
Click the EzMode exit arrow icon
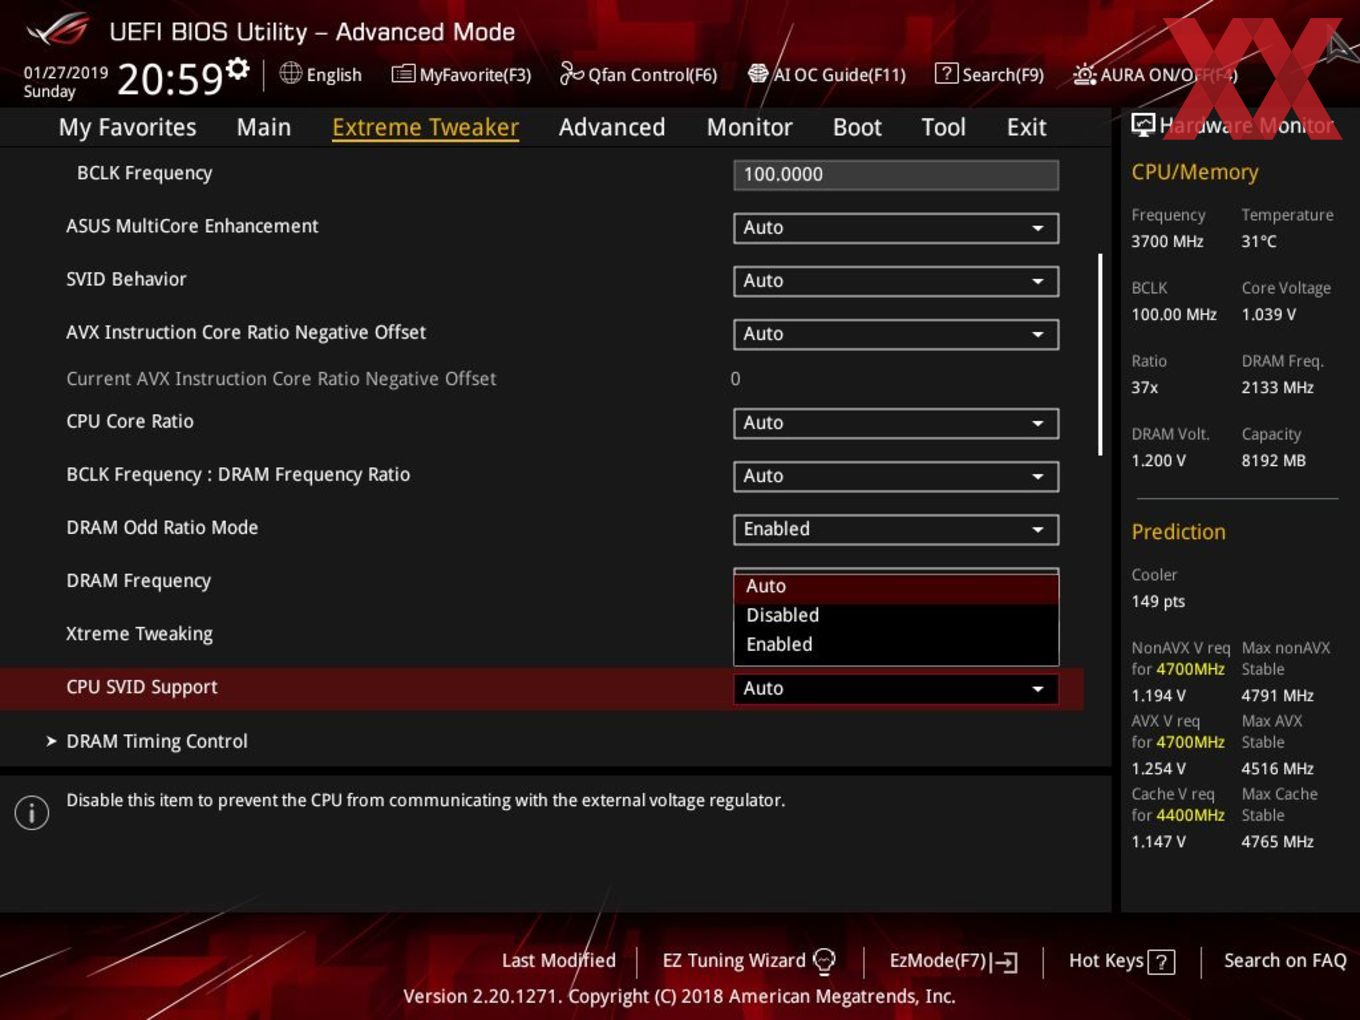1005,962
